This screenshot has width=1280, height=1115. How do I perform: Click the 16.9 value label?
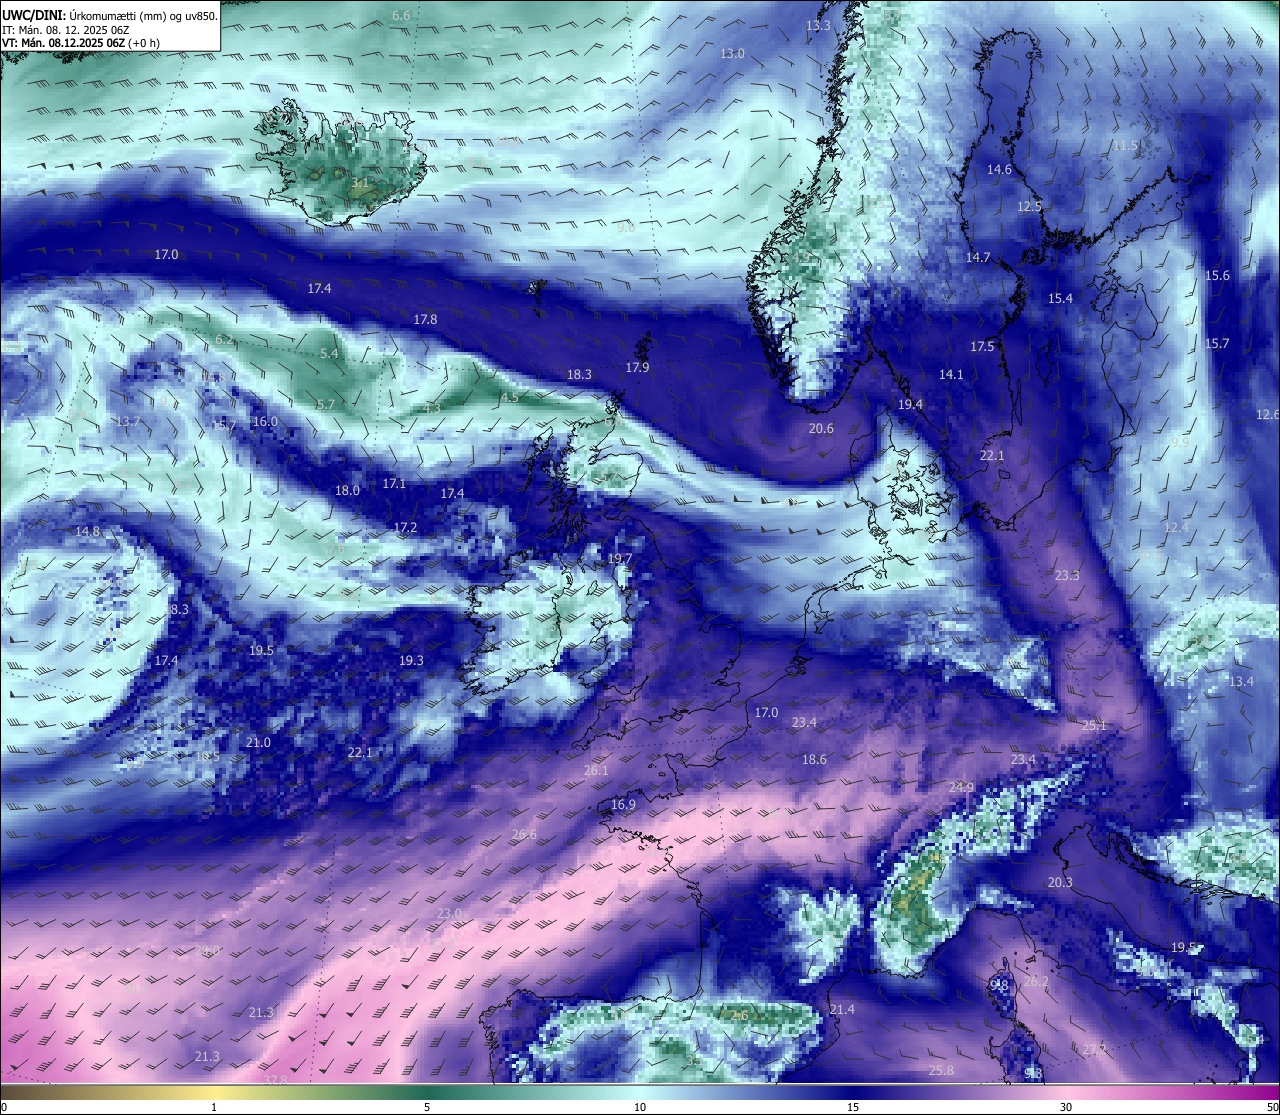click(x=623, y=804)
